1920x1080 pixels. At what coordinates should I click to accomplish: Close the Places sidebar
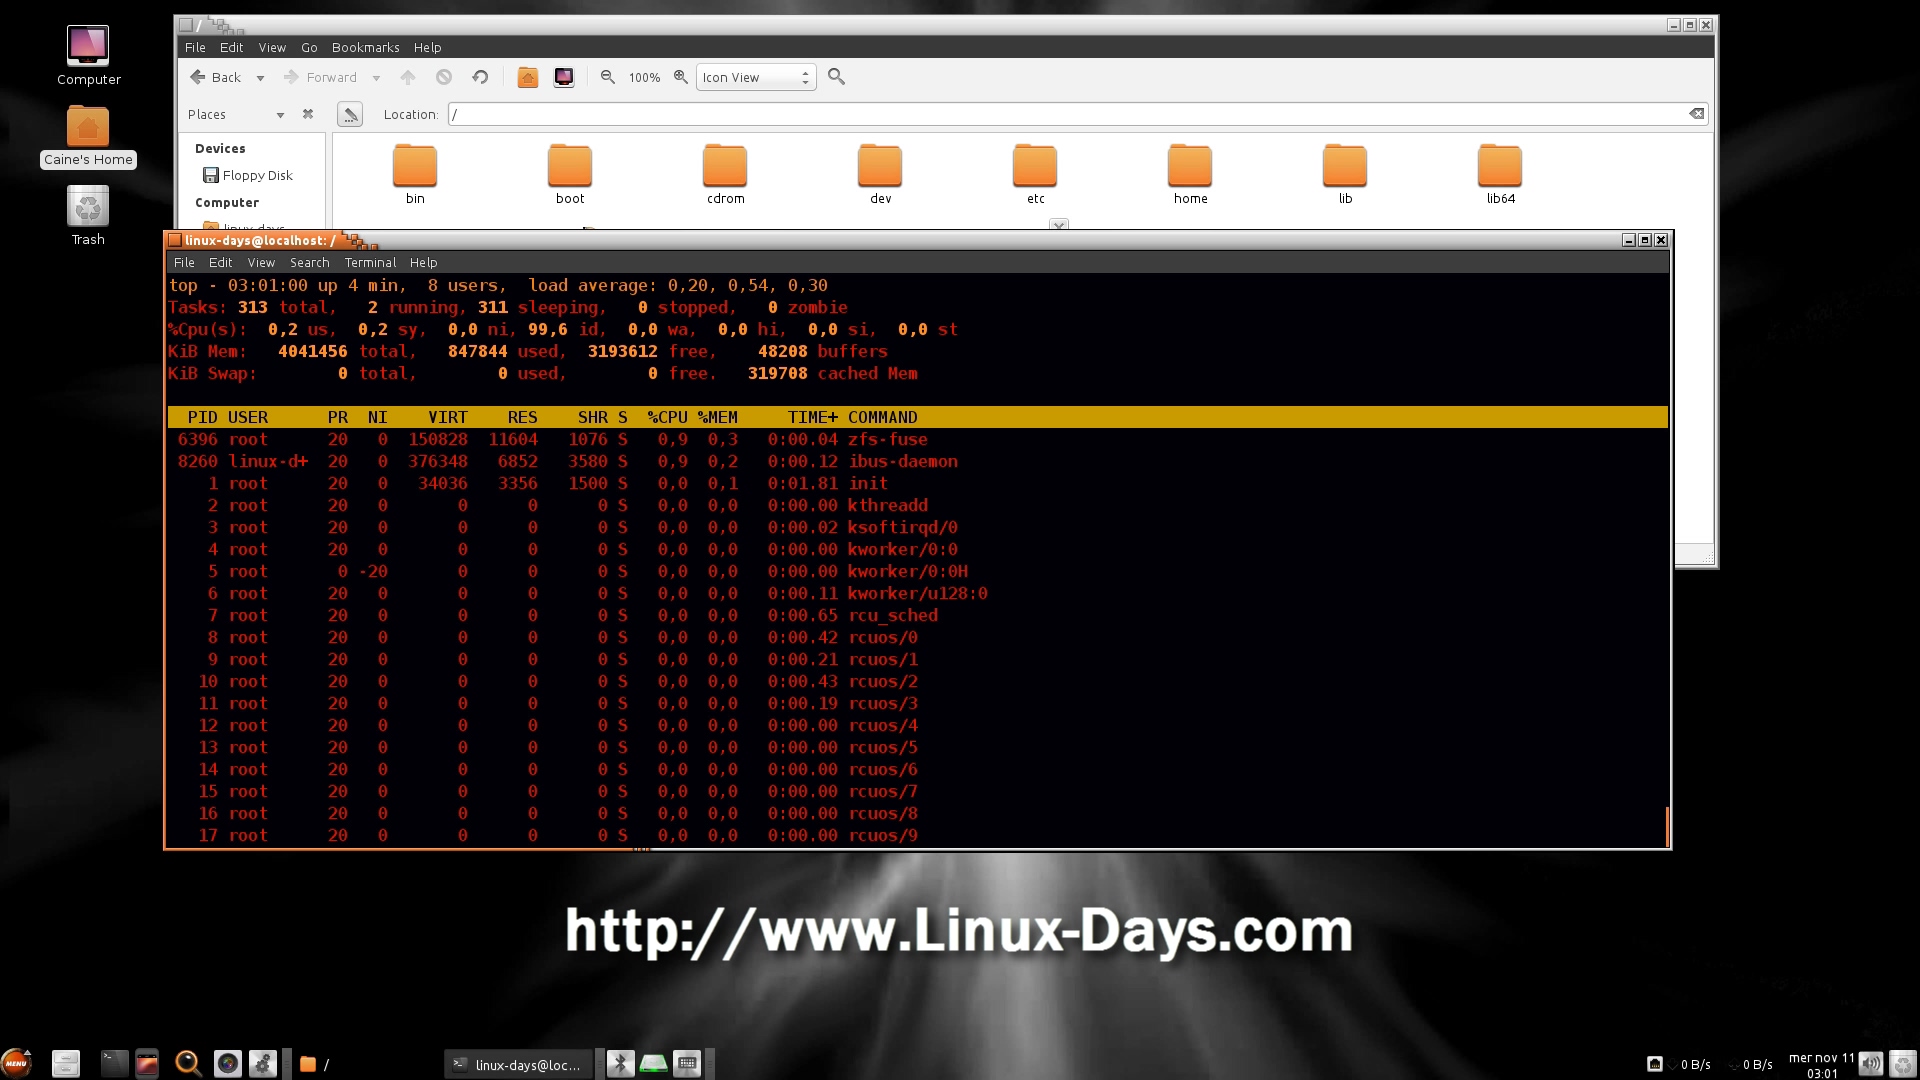pos(308,114)
